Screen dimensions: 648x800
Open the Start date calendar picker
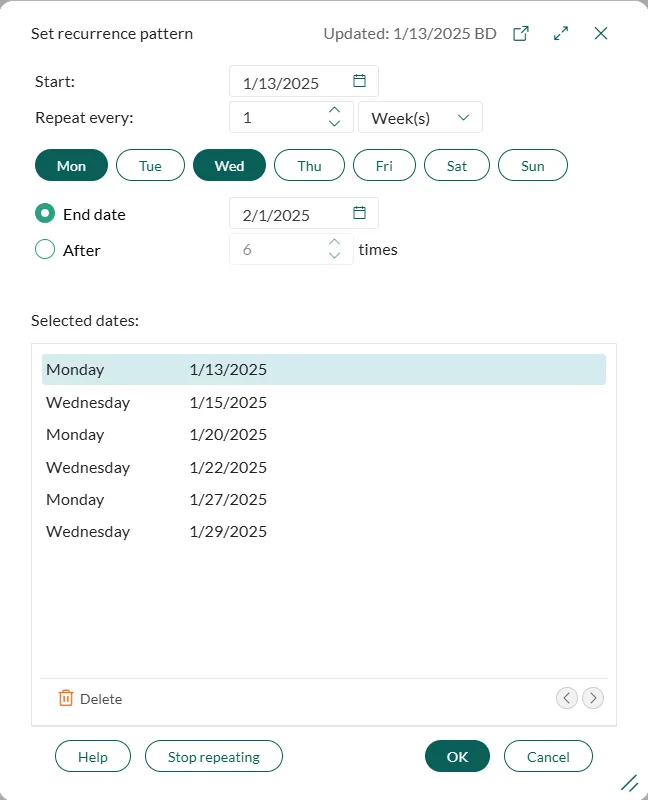pyautogui.click(x=360, y=81)
